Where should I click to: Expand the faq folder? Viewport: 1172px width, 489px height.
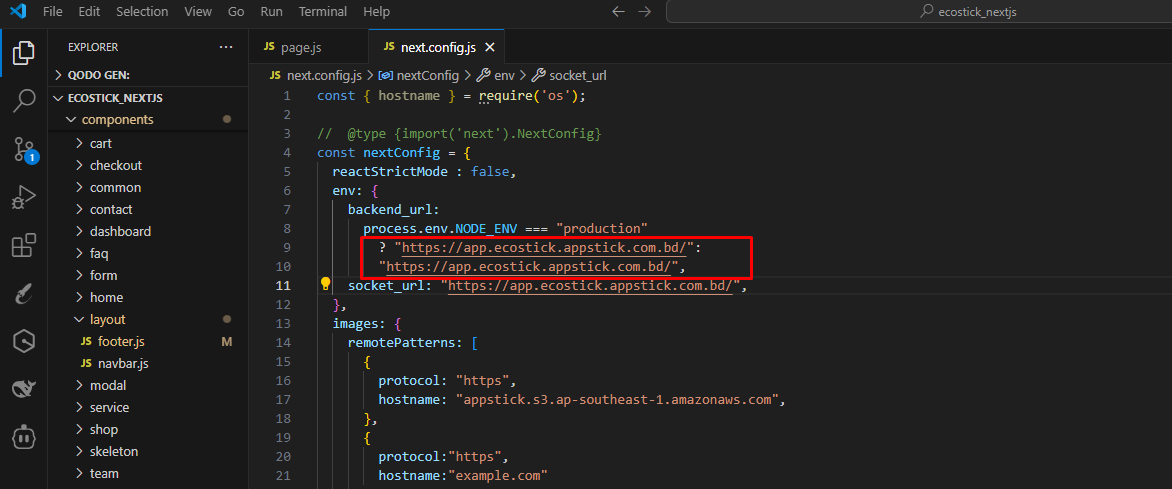[147, 253]
